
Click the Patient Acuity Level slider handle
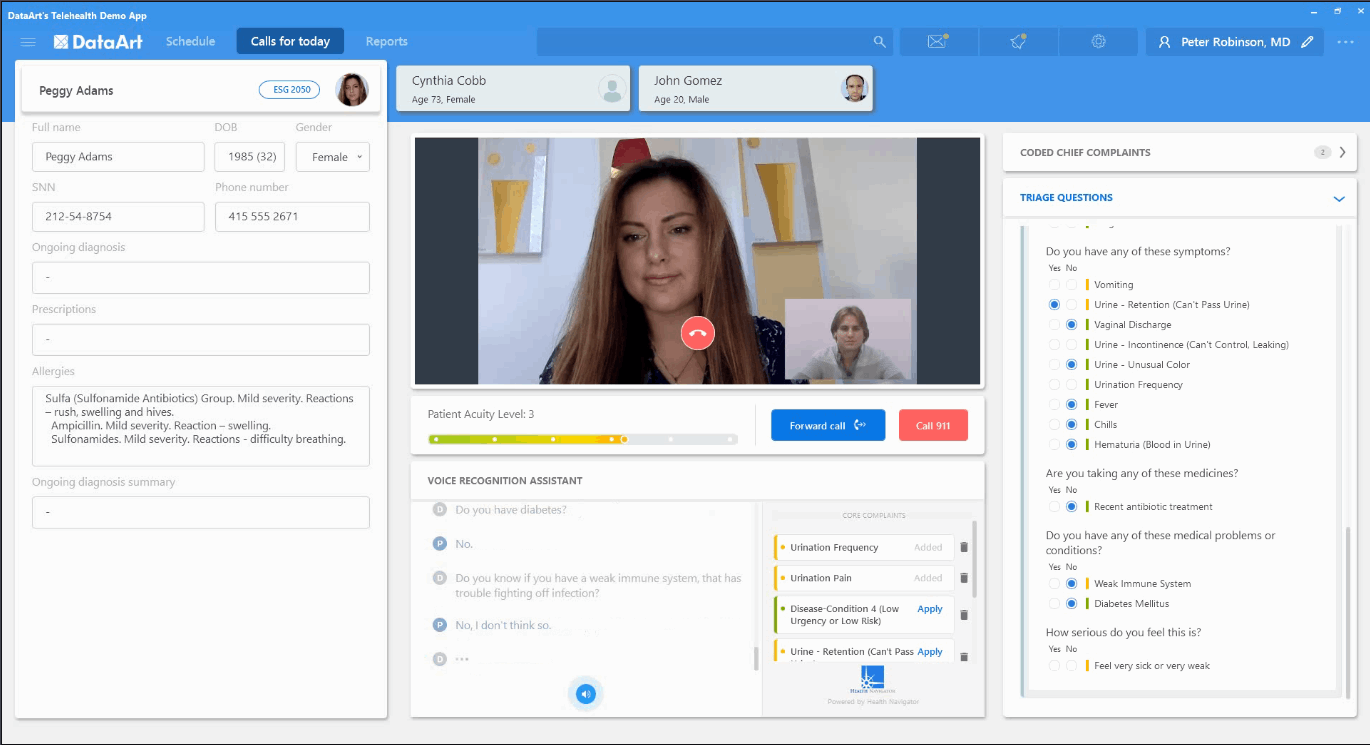624,439
